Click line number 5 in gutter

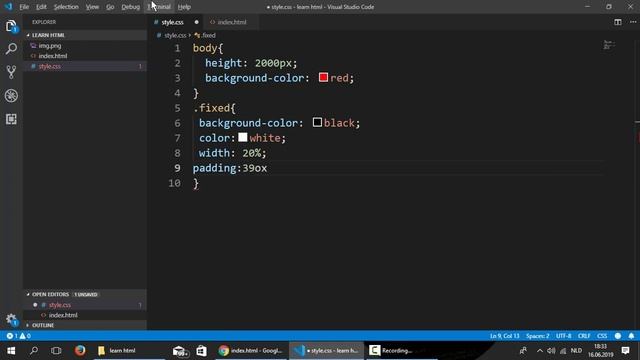(177, 108)
